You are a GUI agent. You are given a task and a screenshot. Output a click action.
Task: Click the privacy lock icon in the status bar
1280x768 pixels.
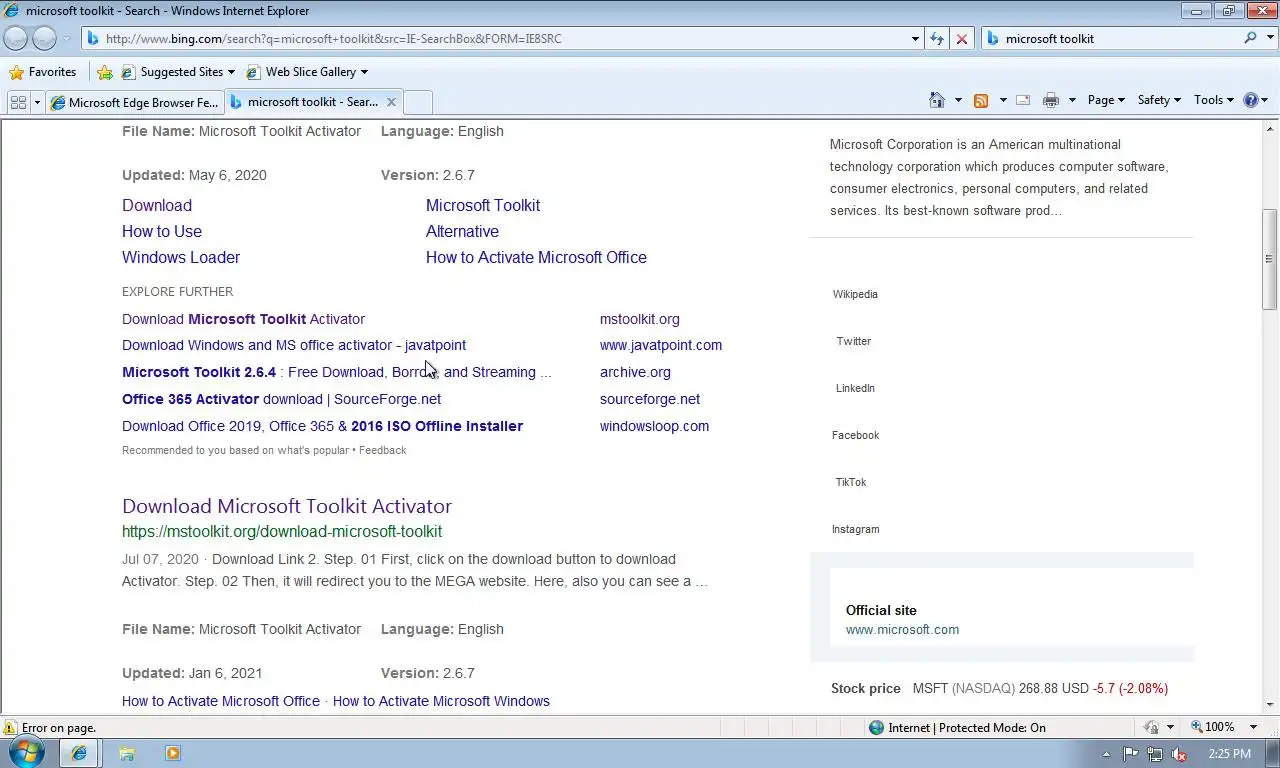coord(1151,727)
